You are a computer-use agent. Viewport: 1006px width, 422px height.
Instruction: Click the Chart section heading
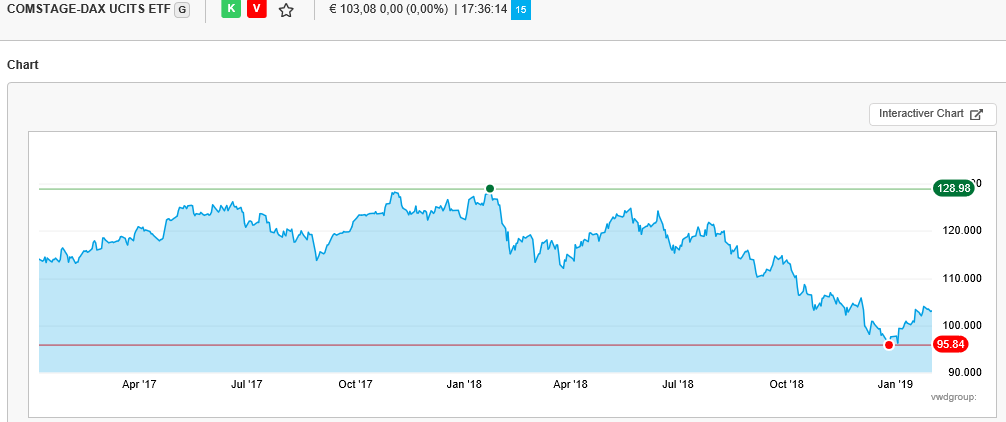22,64
